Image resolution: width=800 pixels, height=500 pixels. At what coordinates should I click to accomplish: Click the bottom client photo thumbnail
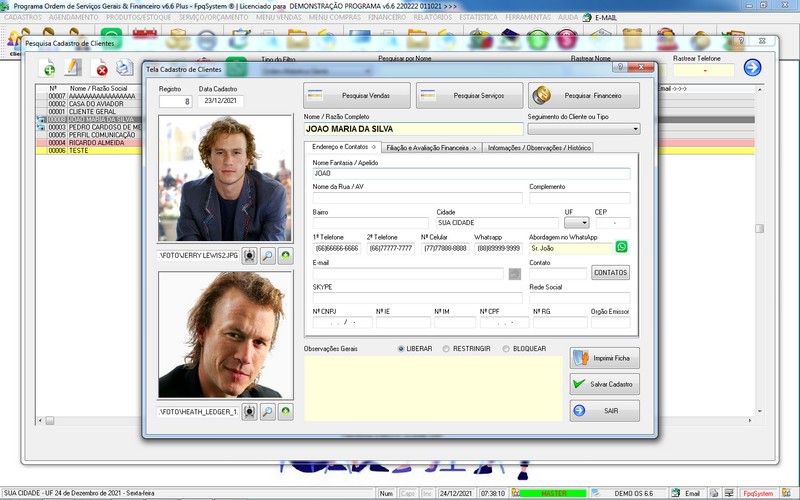pyautogui.click(x=225, y=335)
